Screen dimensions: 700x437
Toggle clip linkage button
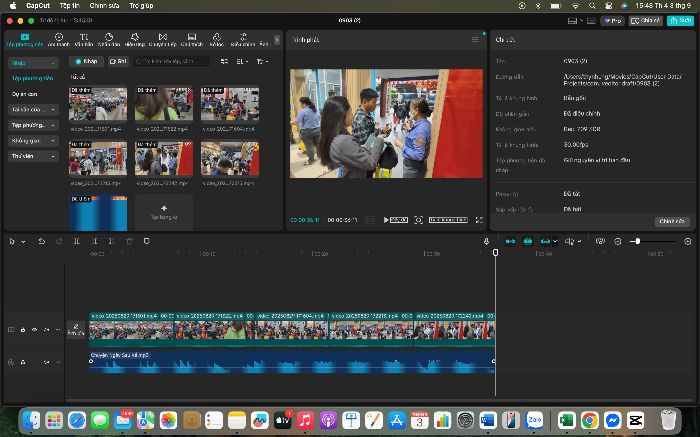[x=545, y=241]
